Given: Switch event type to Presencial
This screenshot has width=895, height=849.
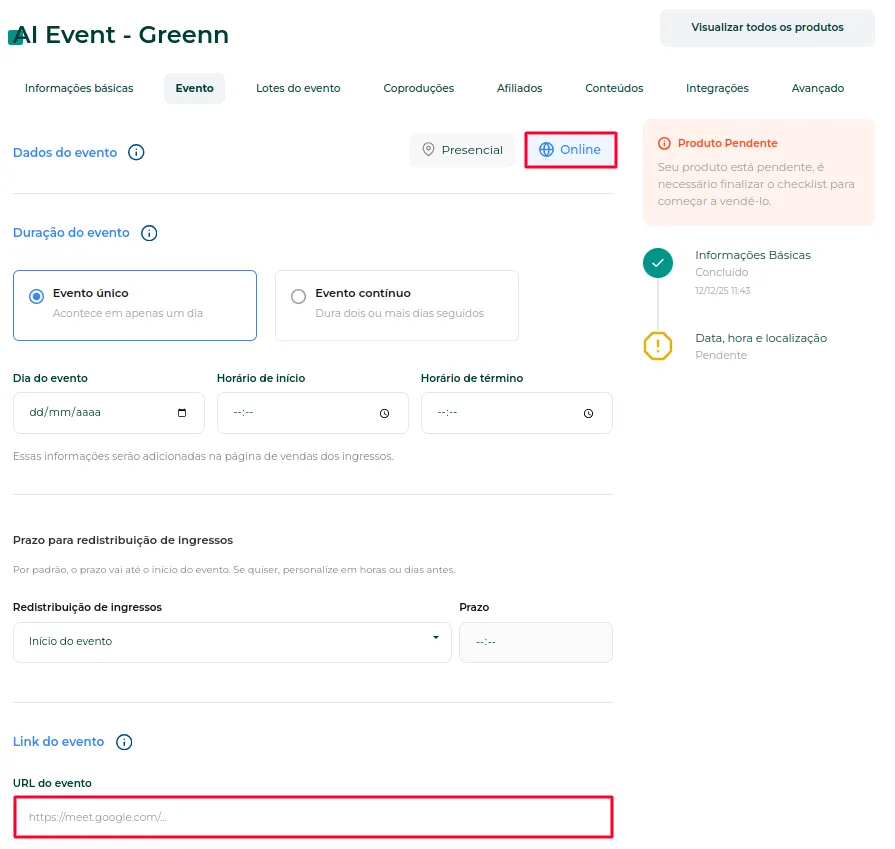Looking at the screenshot, I should coord(462,150).
